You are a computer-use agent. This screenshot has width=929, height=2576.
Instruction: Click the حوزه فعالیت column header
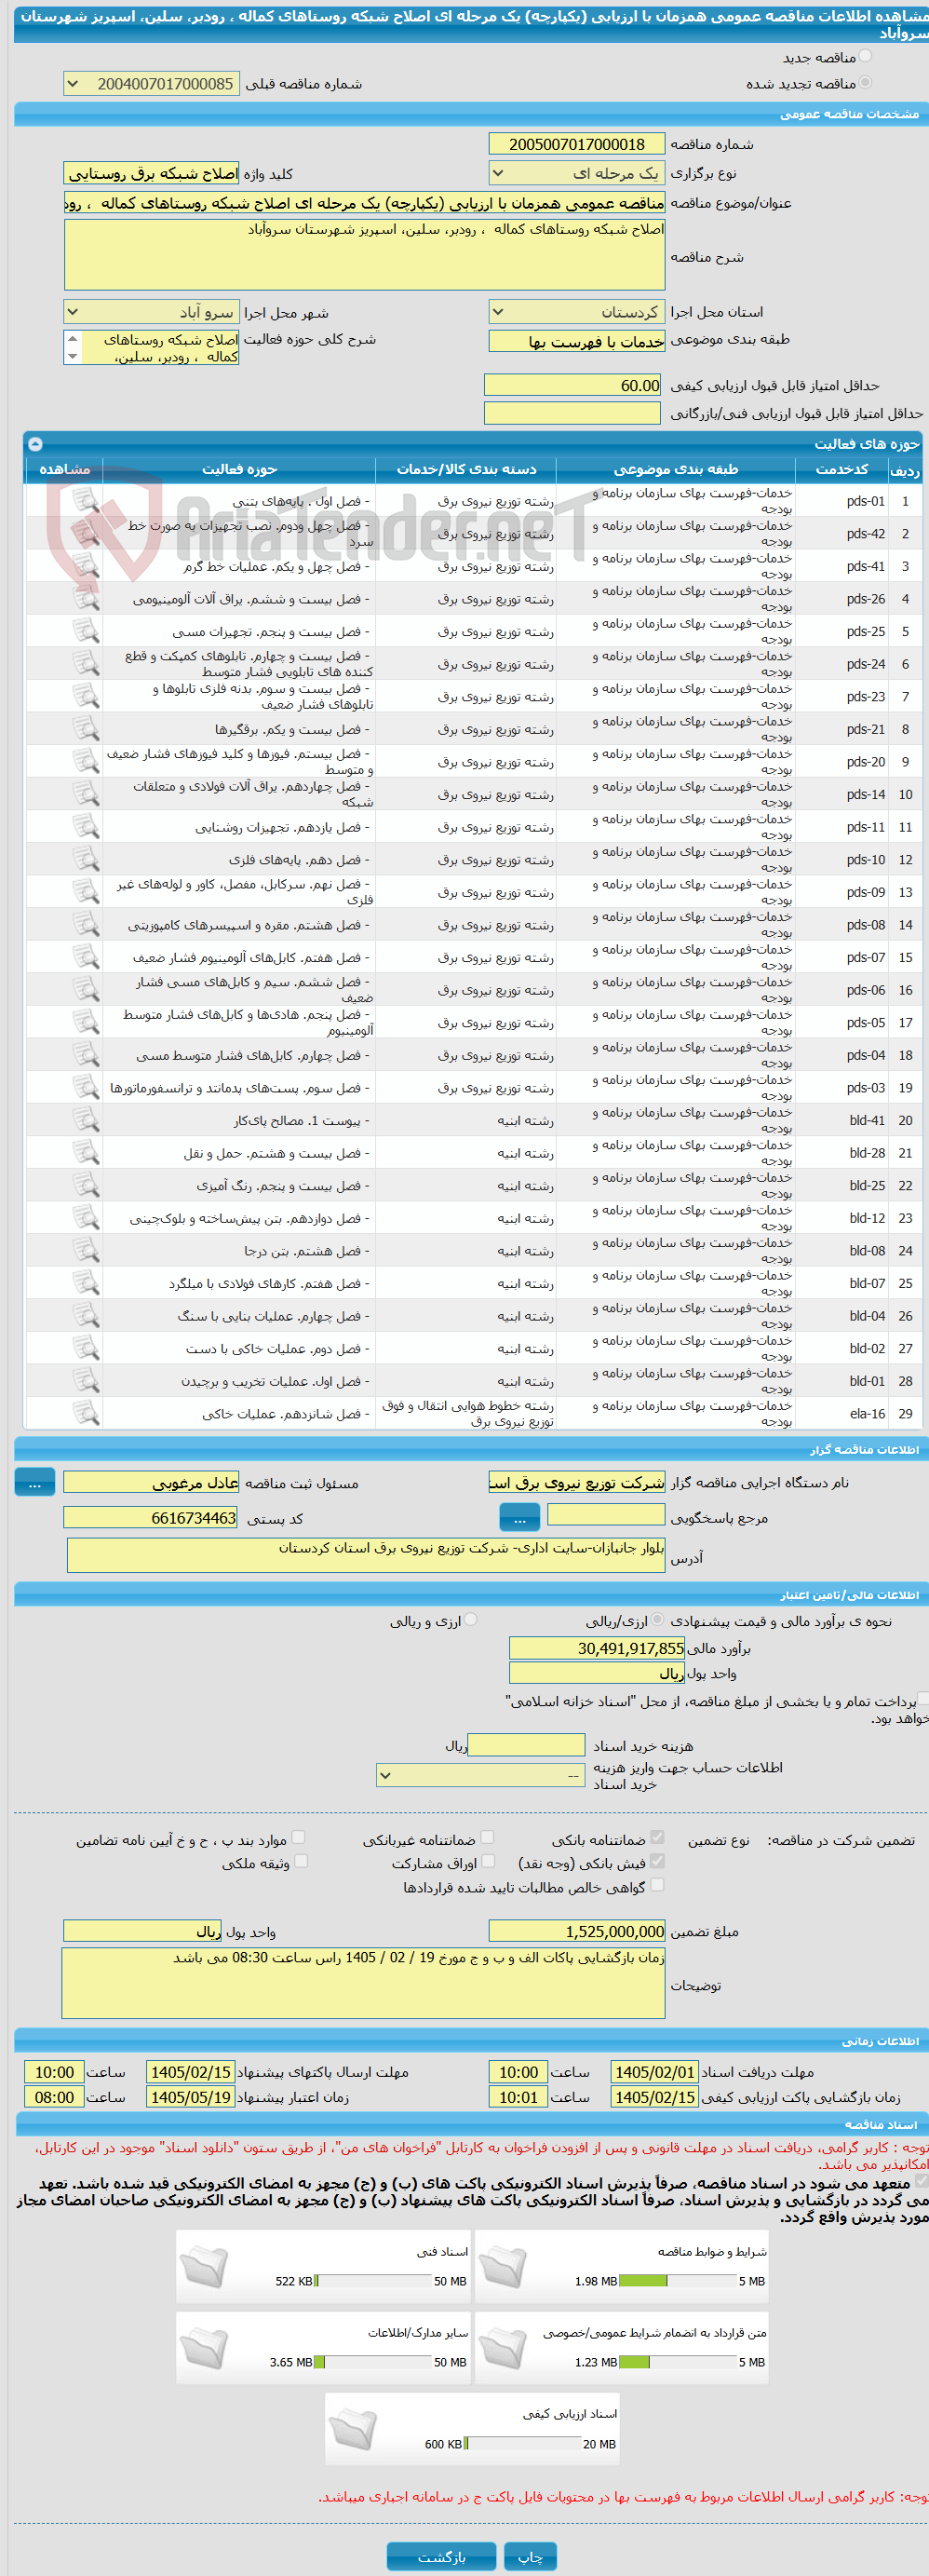(240, 469)
